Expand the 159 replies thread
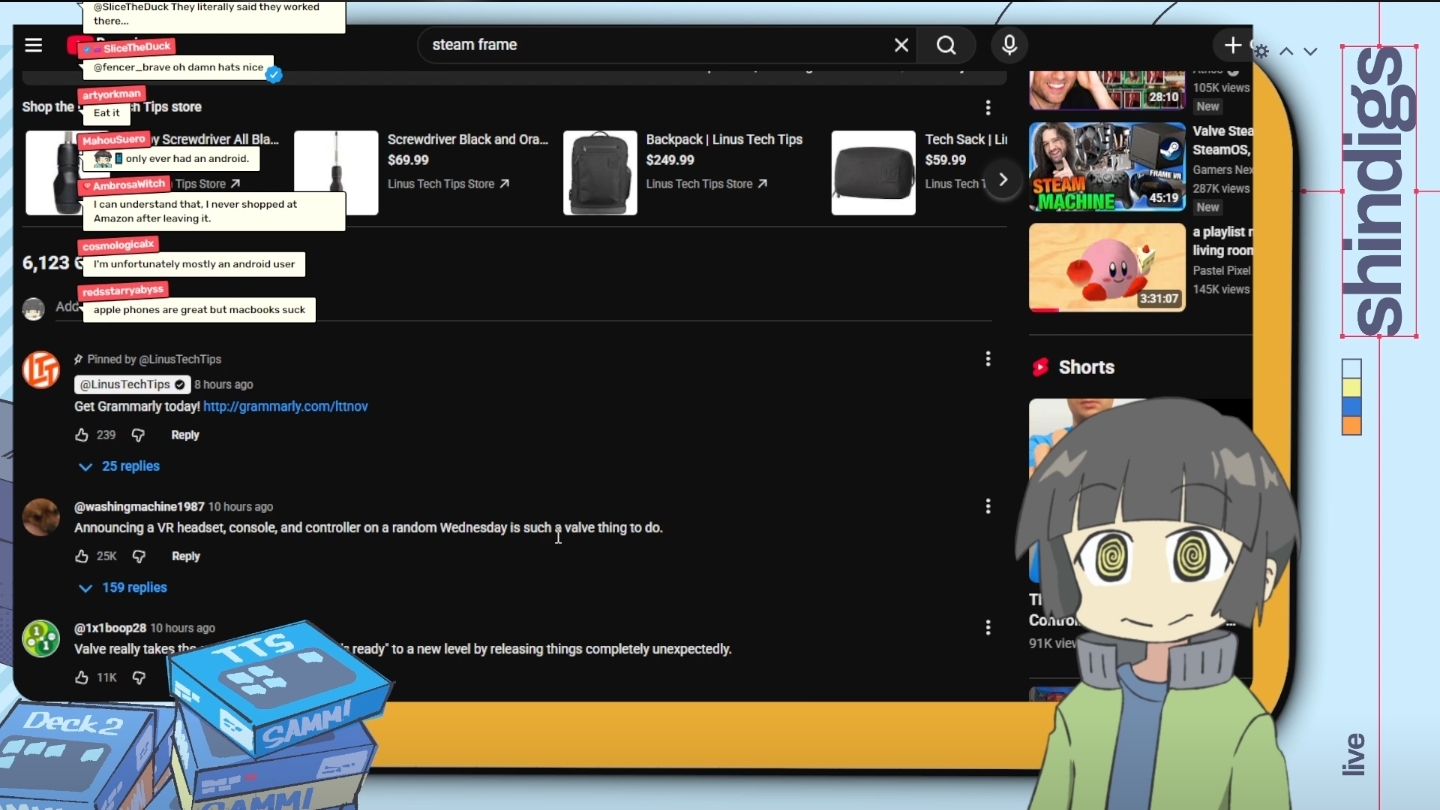The image size is (1440, 810). (123, 588)
